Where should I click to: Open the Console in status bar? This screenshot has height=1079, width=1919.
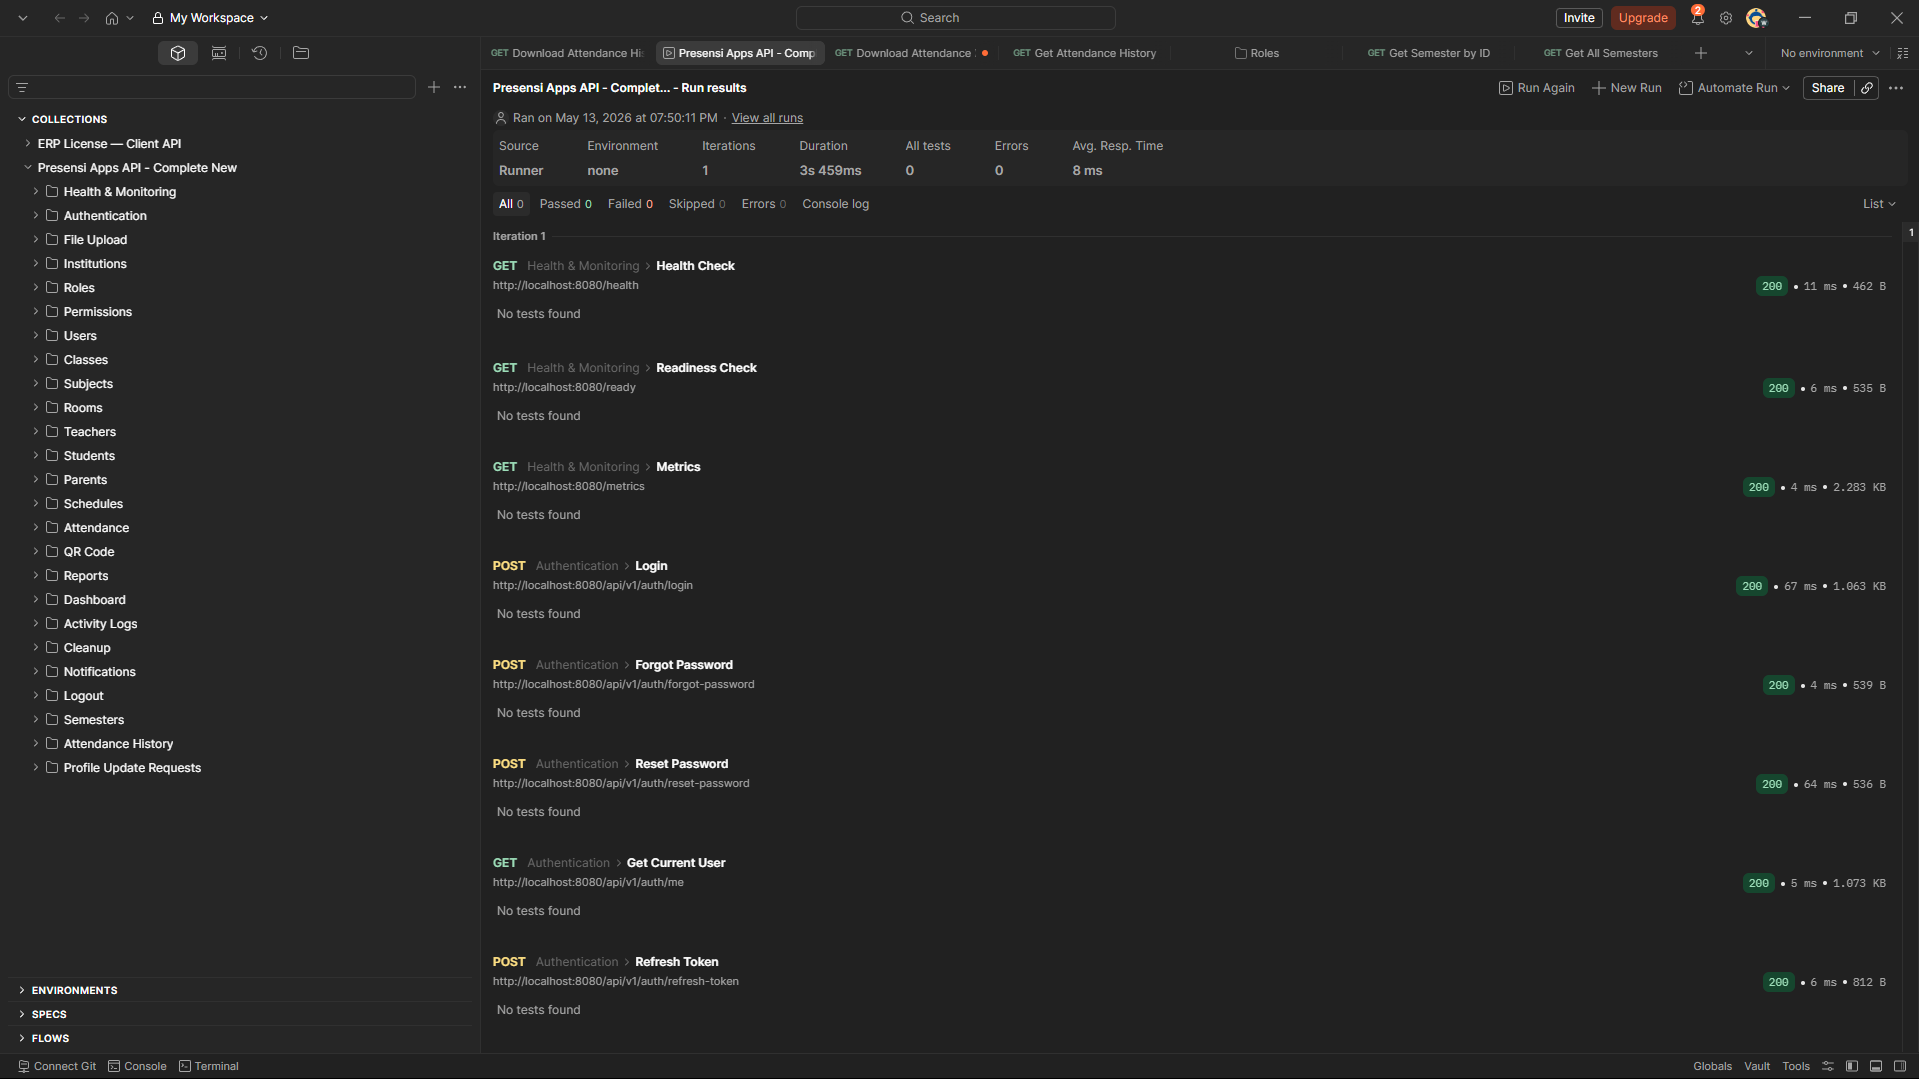(x=138, y=1066)
